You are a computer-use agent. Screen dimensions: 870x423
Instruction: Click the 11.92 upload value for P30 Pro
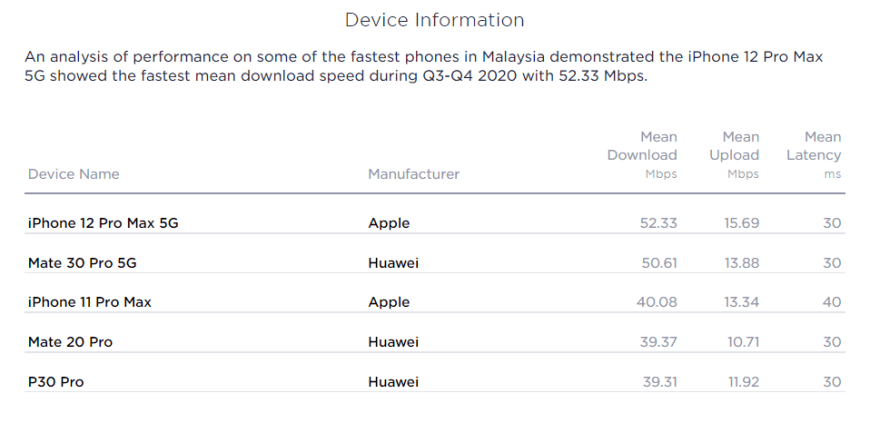tap(743, 381)
